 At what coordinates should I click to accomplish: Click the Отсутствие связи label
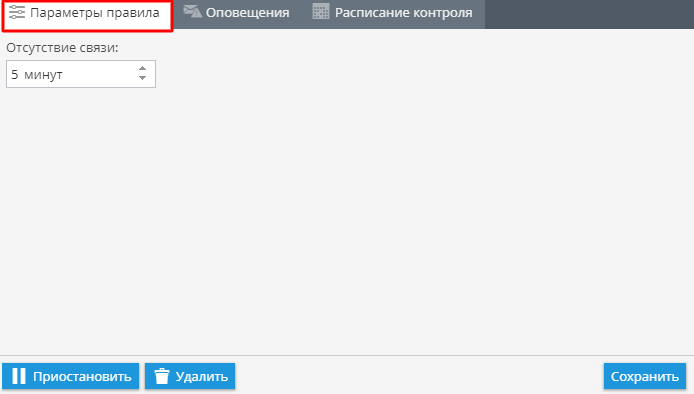pyautogui.click(x=62, y=47)
